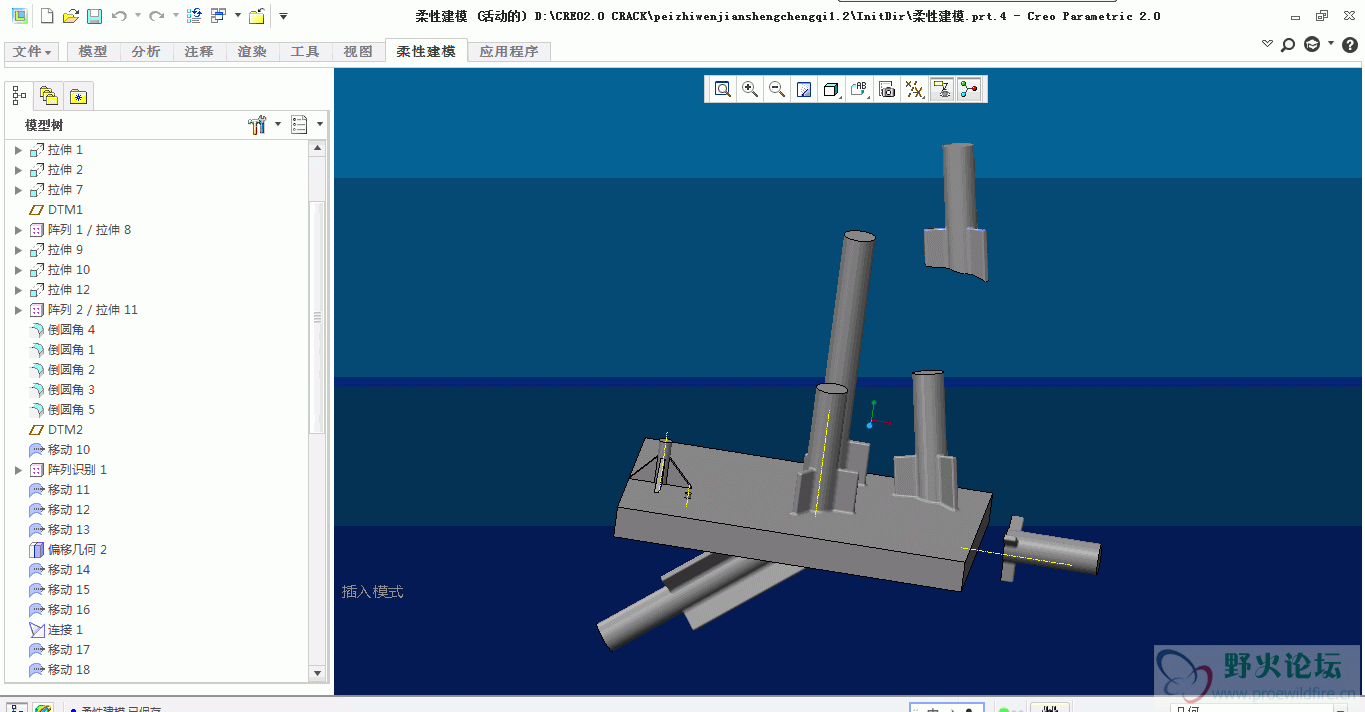Redo the last undone action
This screenshot has height=712, width=1365.
pos(156,16)
